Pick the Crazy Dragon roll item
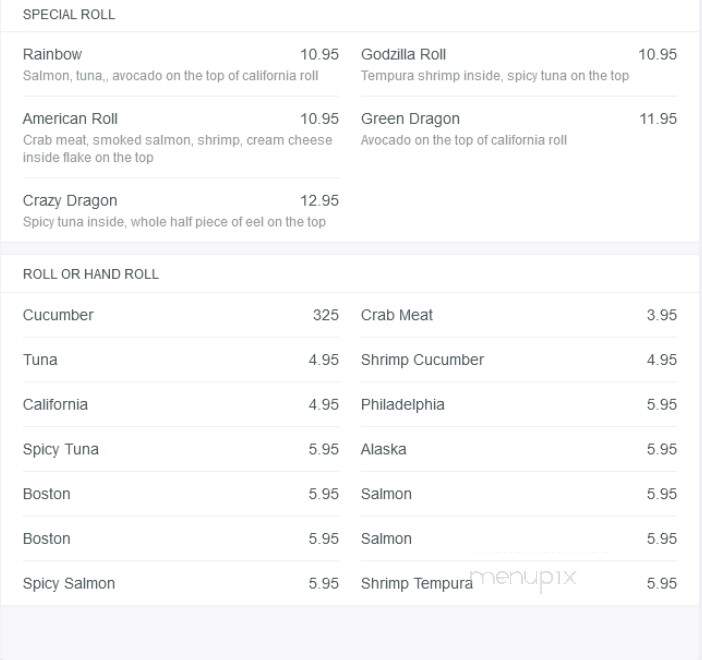The image size is (702, 660). 181,210
